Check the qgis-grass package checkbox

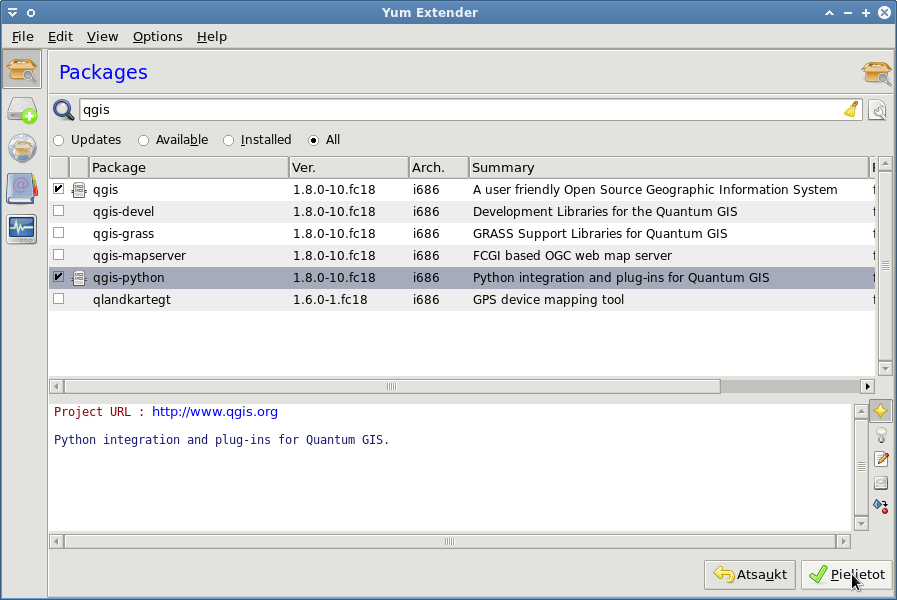pyautogui.click(x=58, y=233)
